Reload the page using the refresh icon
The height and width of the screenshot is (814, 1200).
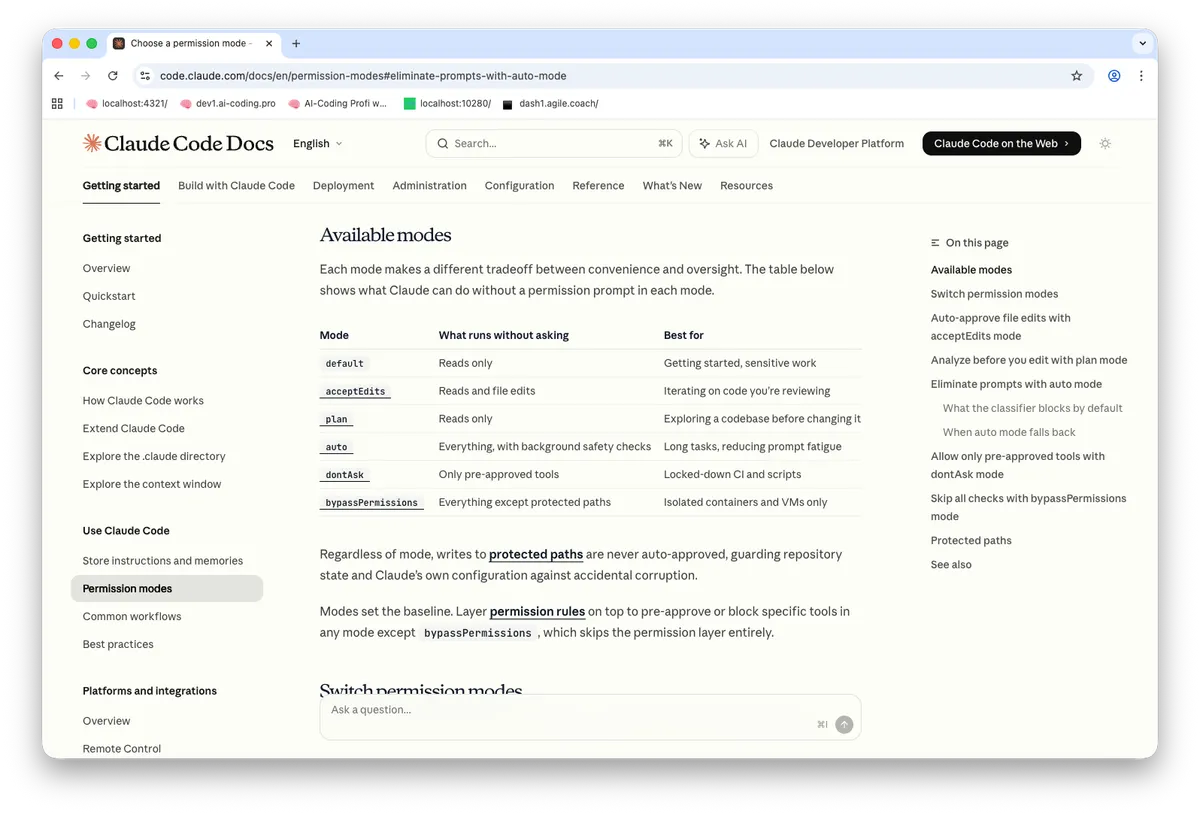113,76
